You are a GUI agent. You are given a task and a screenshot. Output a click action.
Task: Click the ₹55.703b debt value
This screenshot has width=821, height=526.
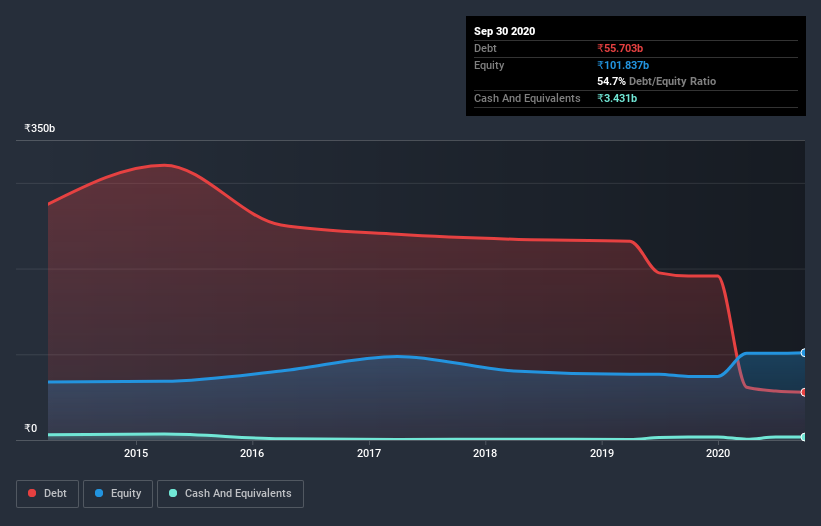[x=620, y=48]
